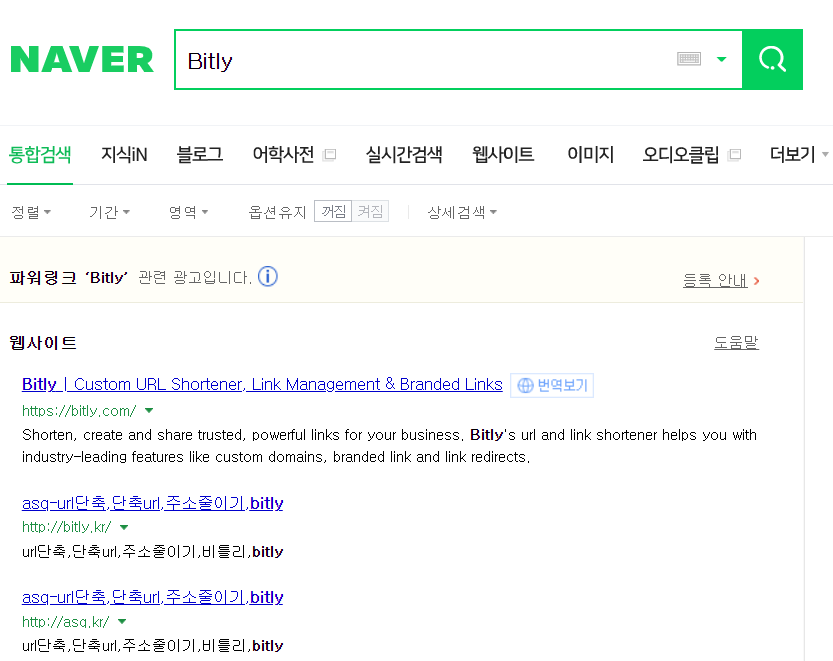This screenshot has width=833, height=661.
Task: Switch to the 지식iN tab
Action: click(124, 155)
